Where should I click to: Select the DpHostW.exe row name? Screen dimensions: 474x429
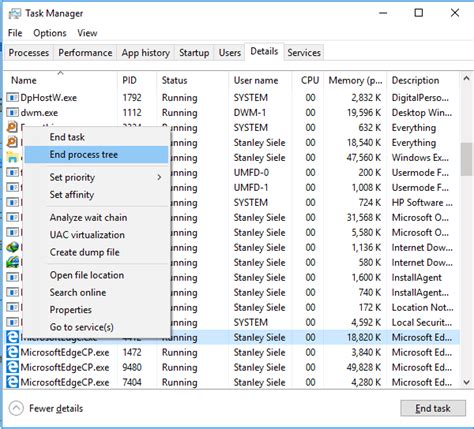tap(49, 98)
